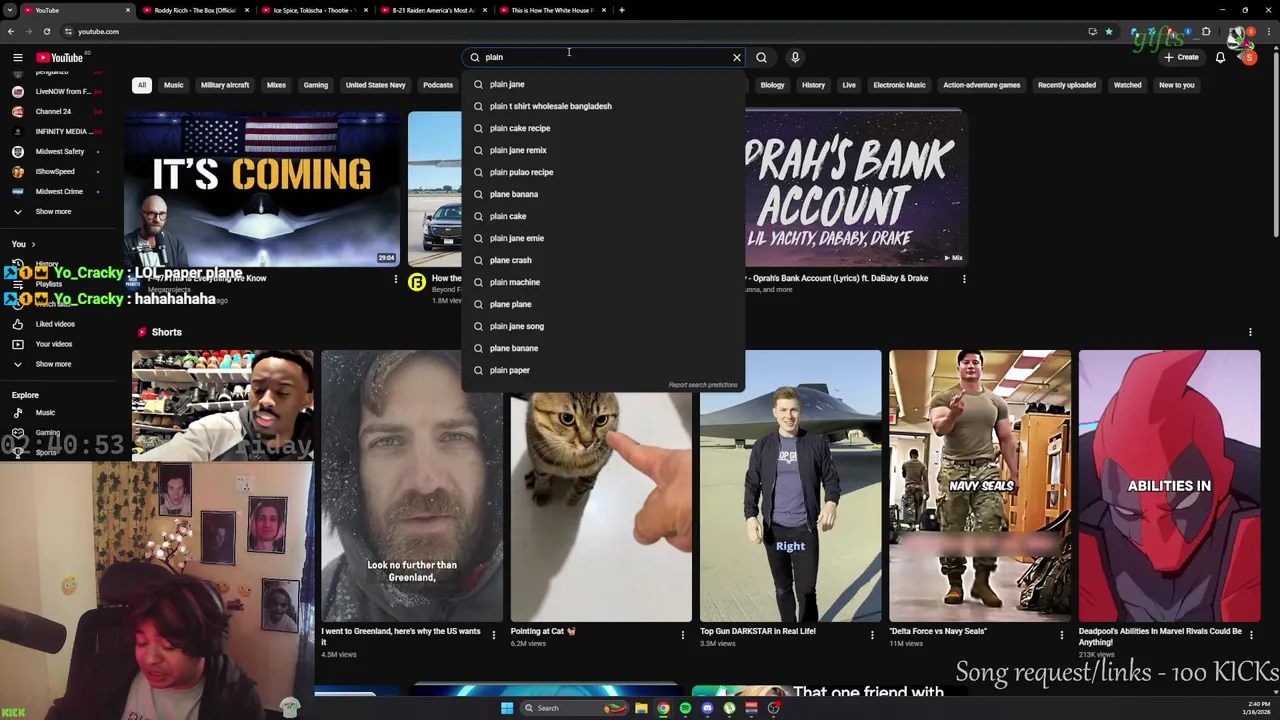The height and width of the screenshot is (720, 1280).
Task: Select the Military aircraft filter chip
Action: tap(225, 85)
